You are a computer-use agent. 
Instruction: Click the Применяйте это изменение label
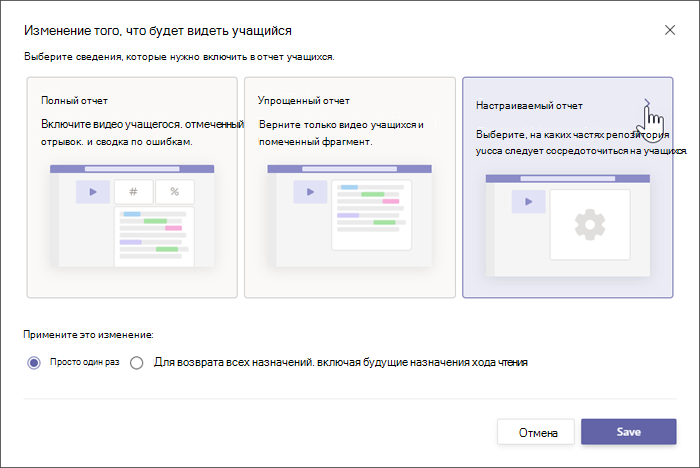[x=88, y=334]
